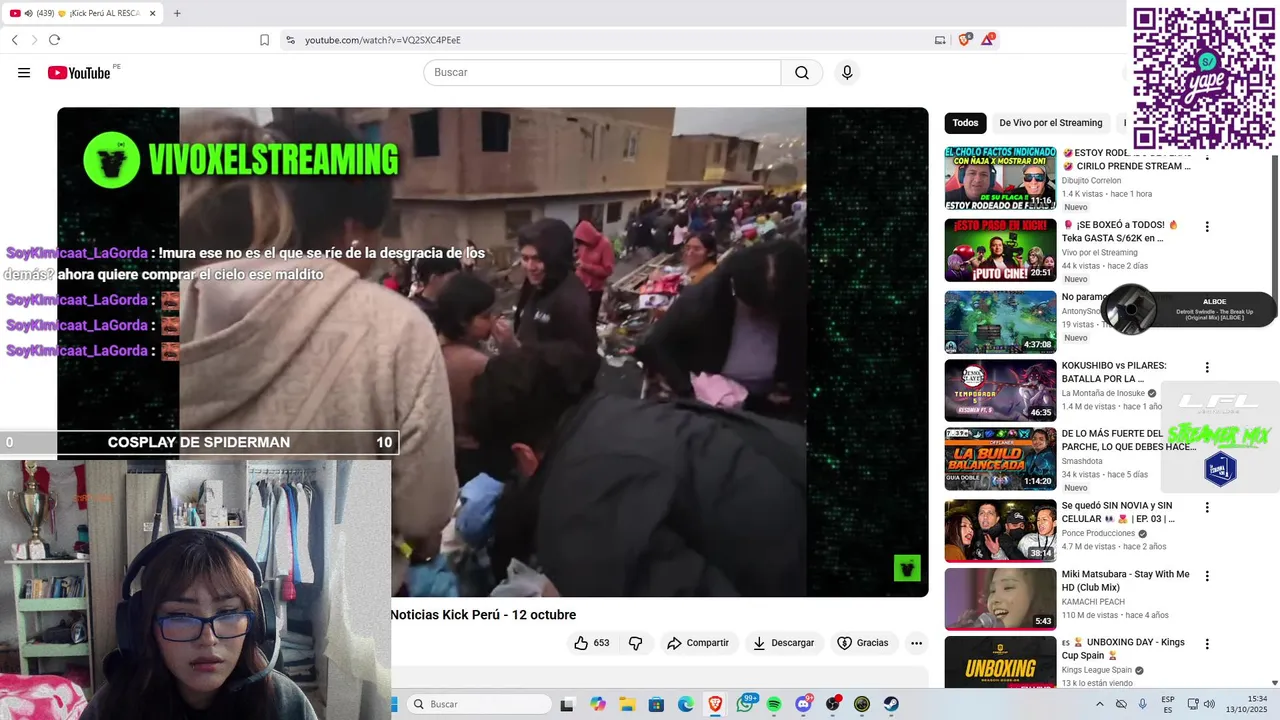
Task: Open Discord from the taskbar
Action: point(803,704)
